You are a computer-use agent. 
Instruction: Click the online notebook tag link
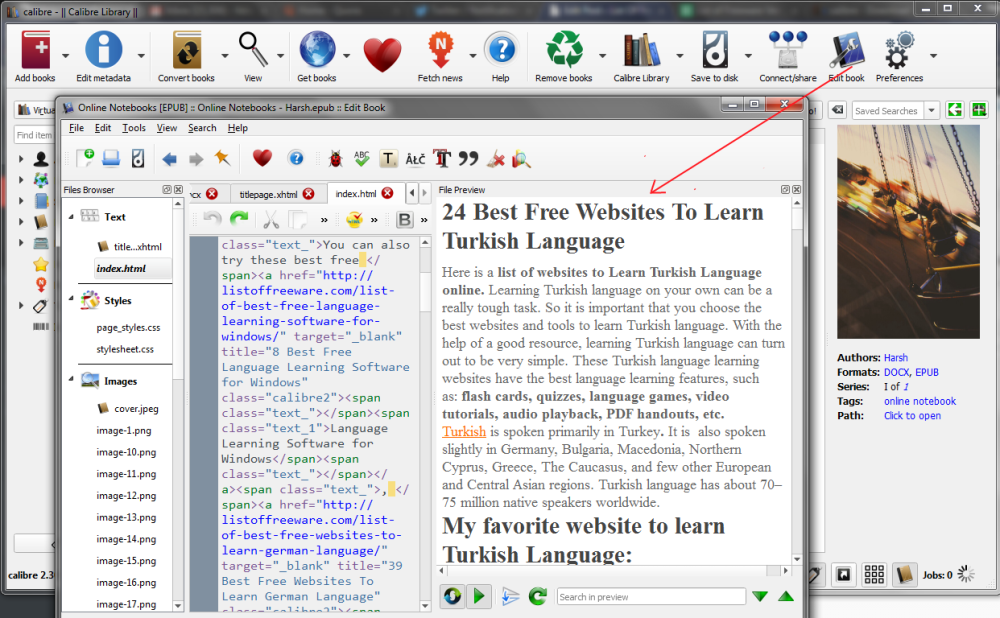[x=920, y=401]
